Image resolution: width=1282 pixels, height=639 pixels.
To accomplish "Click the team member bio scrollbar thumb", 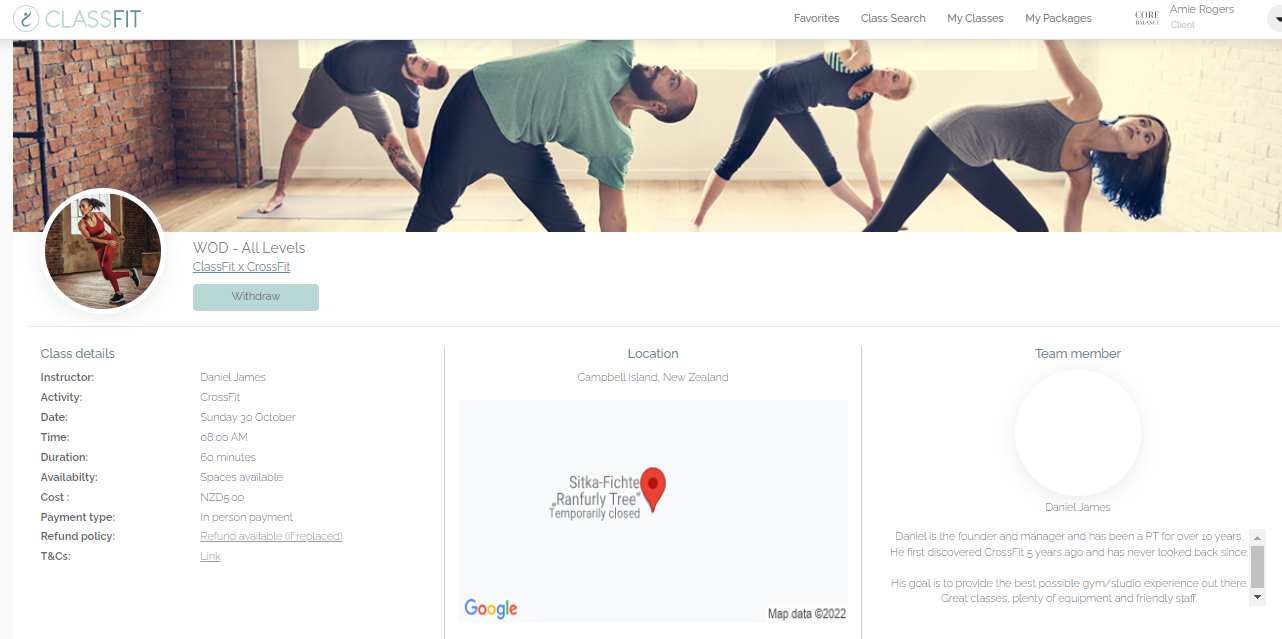I will pos(1258,566).
